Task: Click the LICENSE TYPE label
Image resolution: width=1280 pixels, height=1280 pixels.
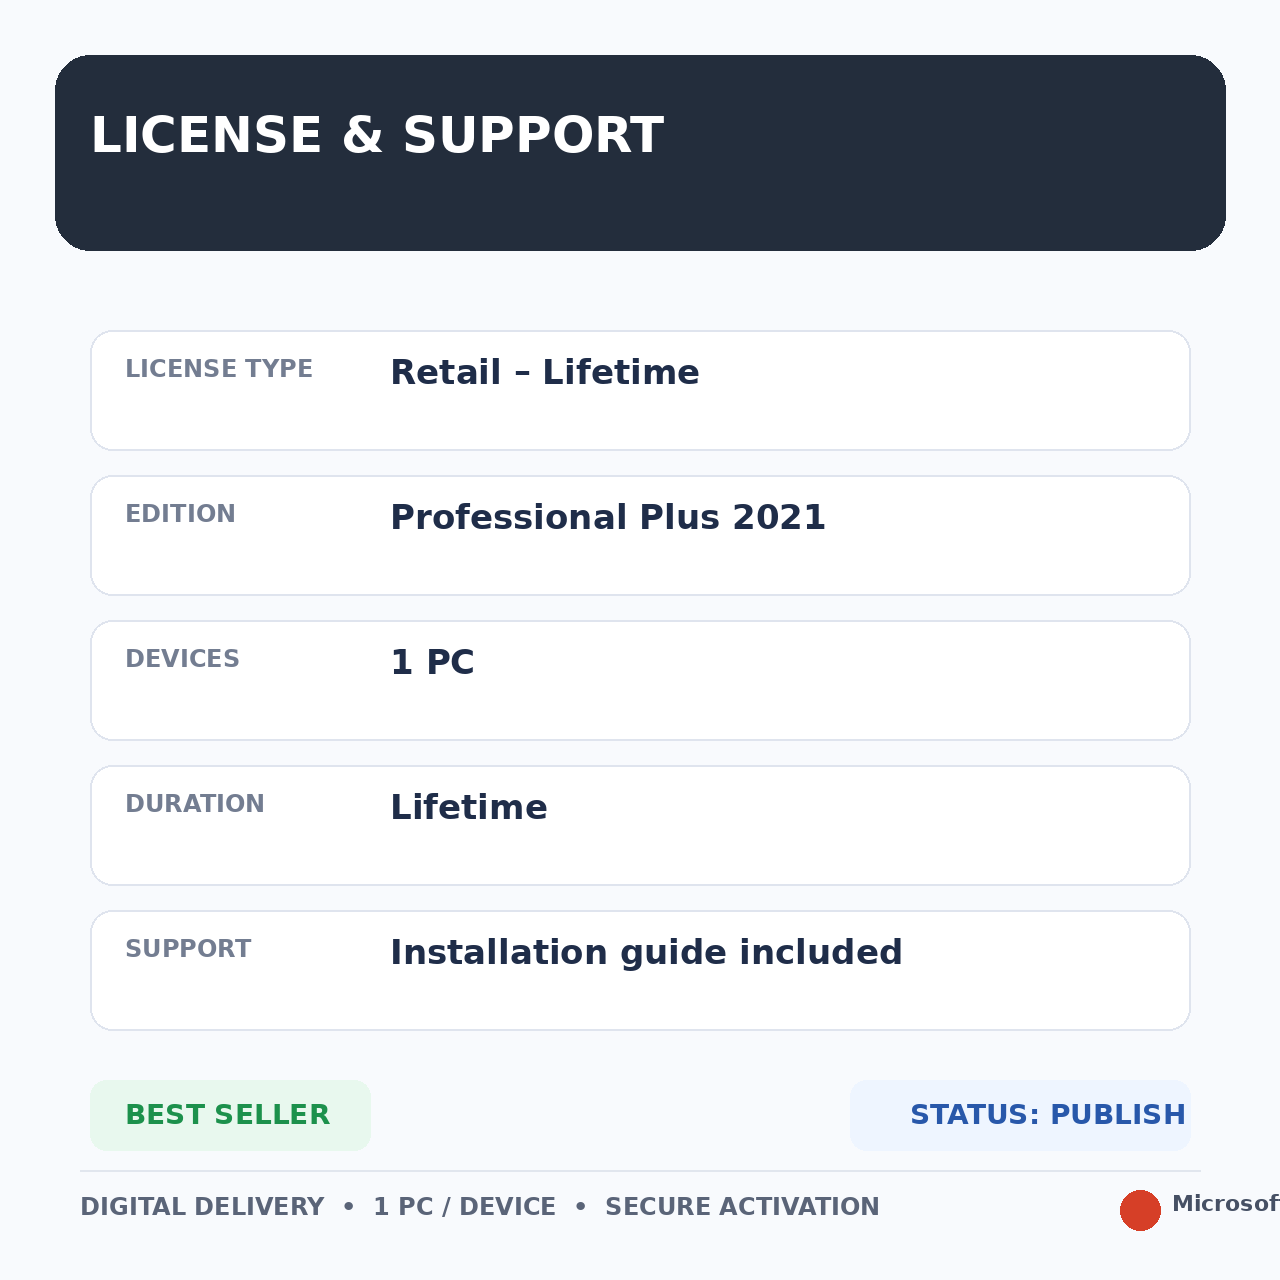Action: click(x=219, y=369)
